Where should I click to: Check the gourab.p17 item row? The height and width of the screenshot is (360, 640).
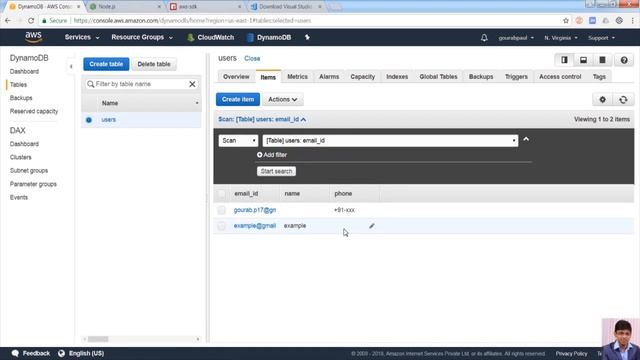click(x=221, y=210)
